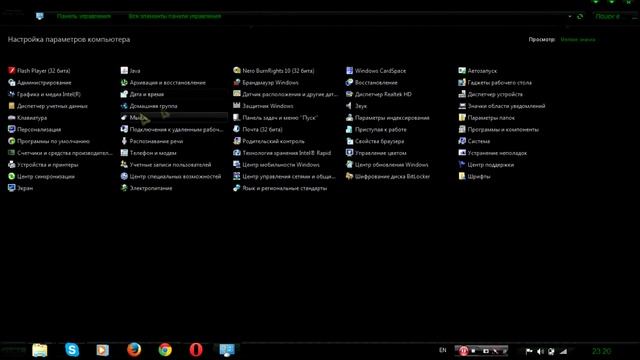Viewport: 640px width, 360px height.
Task: Open the Шрифты fonts icon
Action: pos(462,177)
